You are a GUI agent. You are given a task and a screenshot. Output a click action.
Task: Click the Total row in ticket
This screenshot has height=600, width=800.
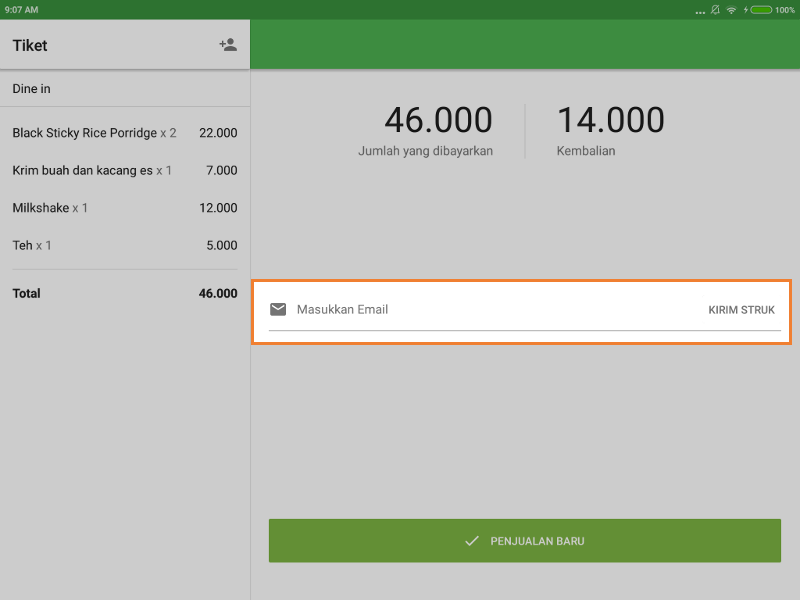point(125,294)
